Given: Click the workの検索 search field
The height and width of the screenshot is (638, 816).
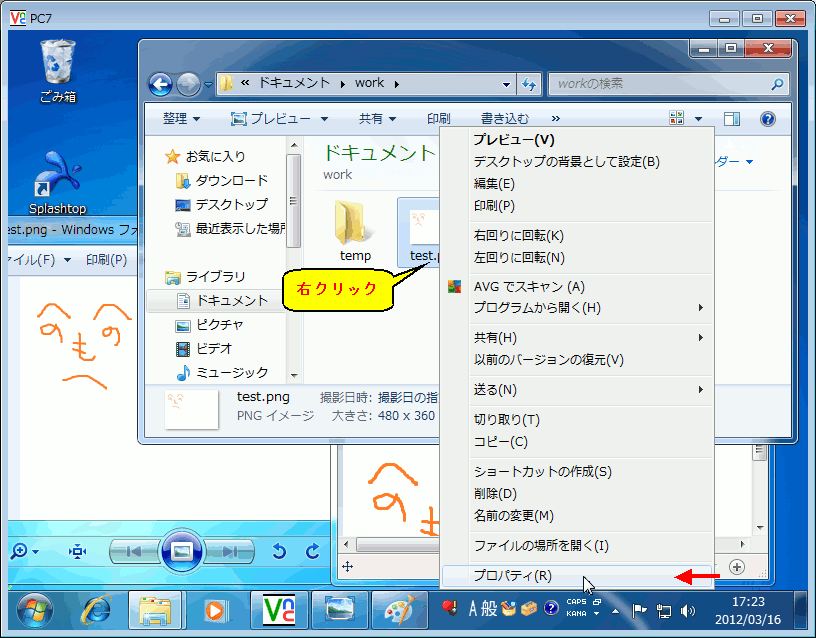Looking at the screenshot, I should (x=660, y=84).
